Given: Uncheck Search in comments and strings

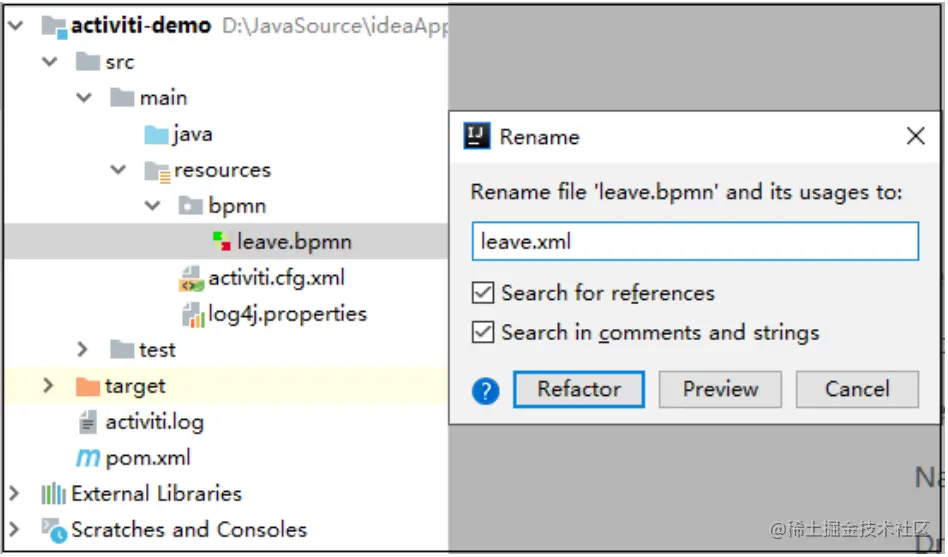Looking at the screenshot, I should tap(484, 332).
